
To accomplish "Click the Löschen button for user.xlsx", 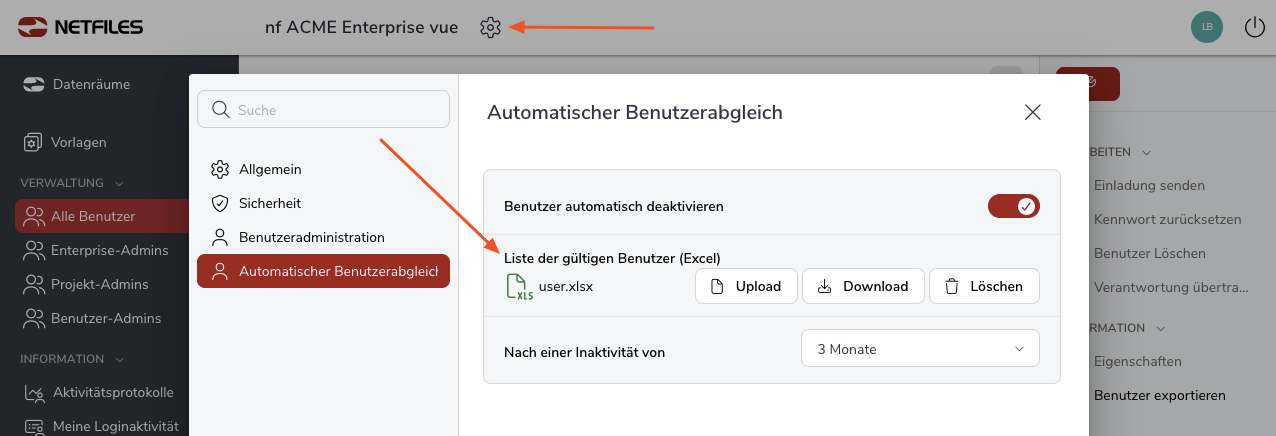I will point(984,286).
